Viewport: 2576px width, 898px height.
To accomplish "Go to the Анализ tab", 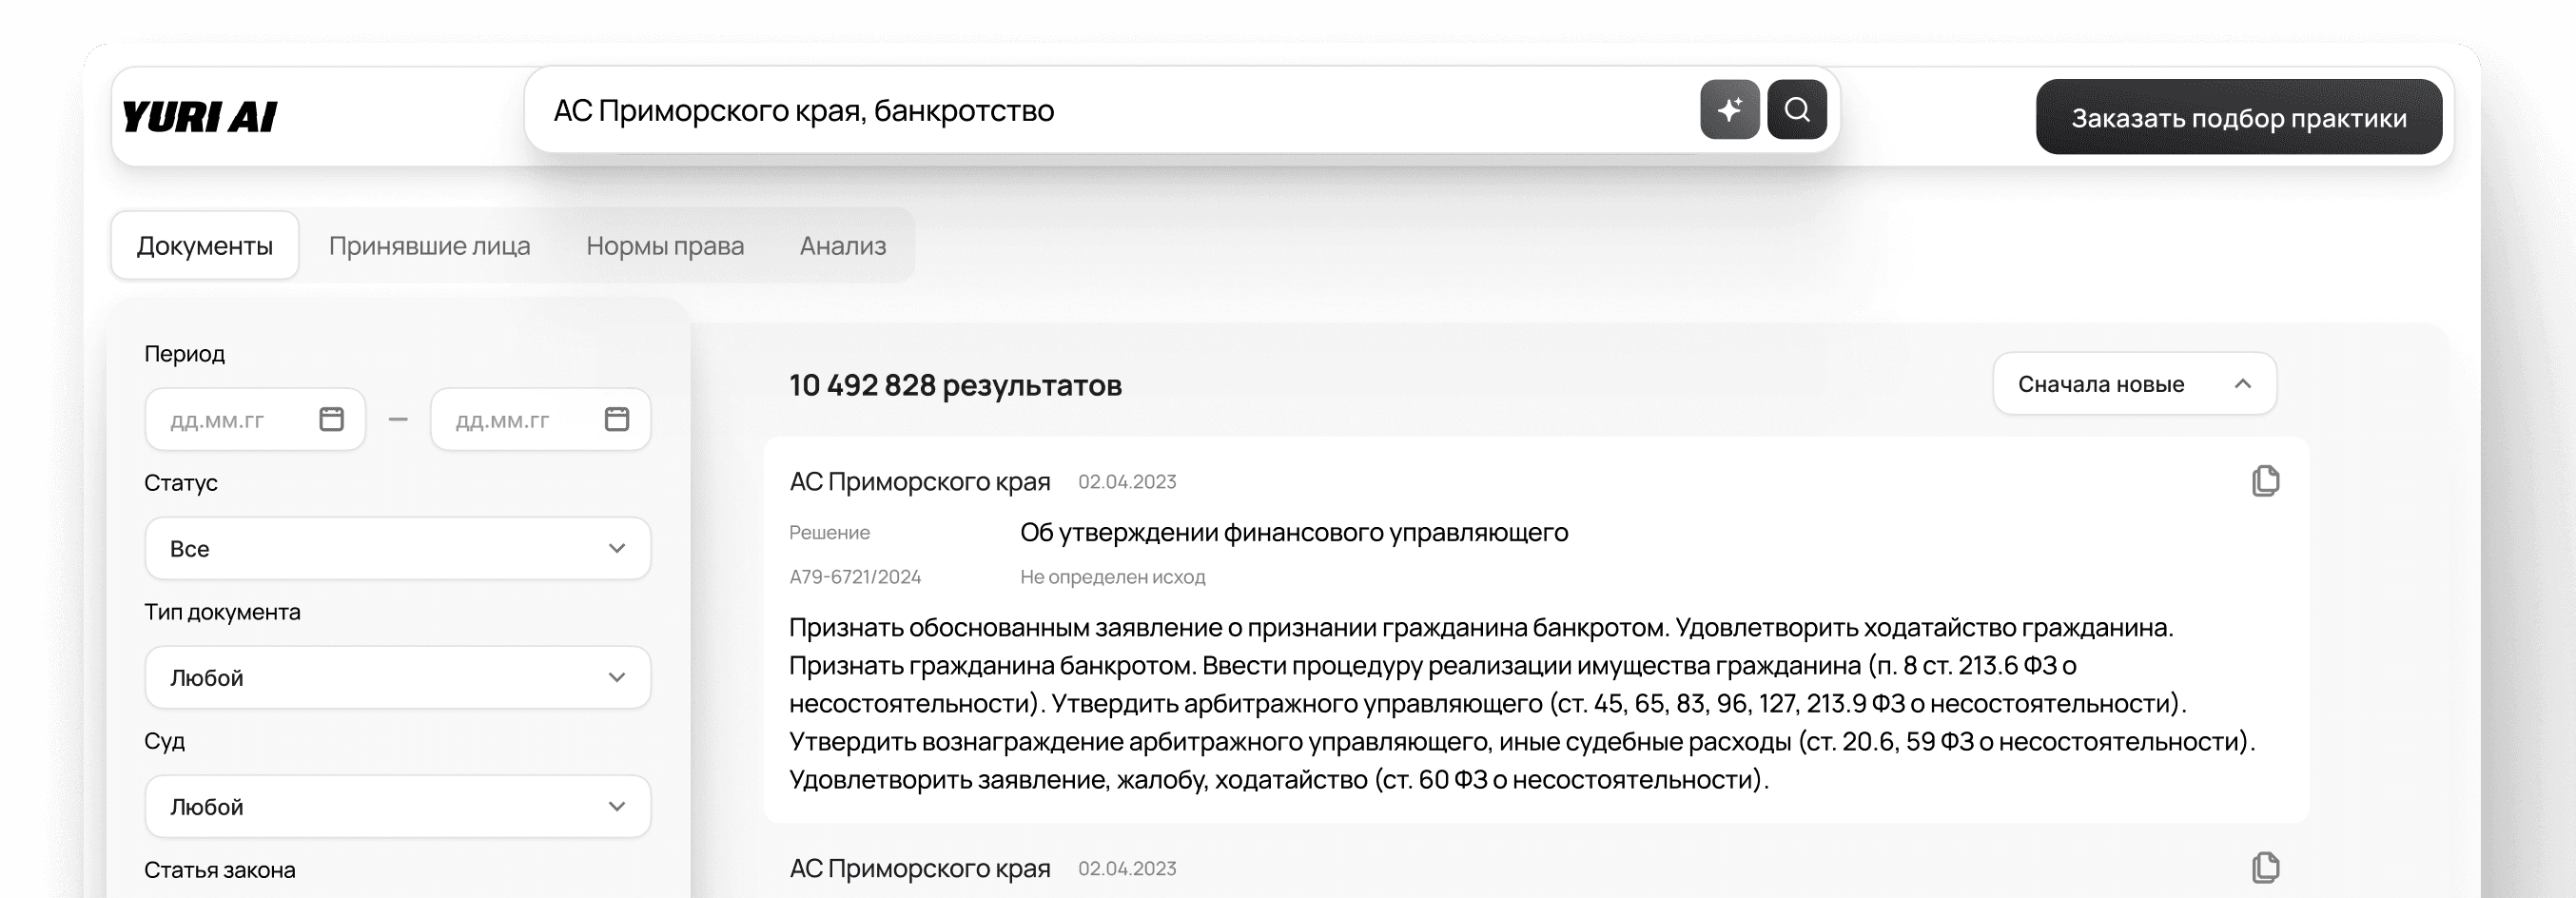I will pos(842,246).
